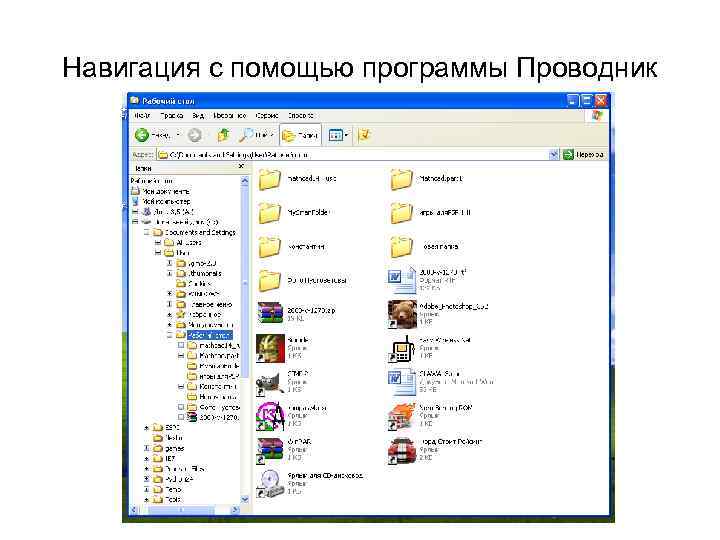The height and width of the screenshot is (540, 720).
Task: Go up one folder level
Action: [223, 135]
